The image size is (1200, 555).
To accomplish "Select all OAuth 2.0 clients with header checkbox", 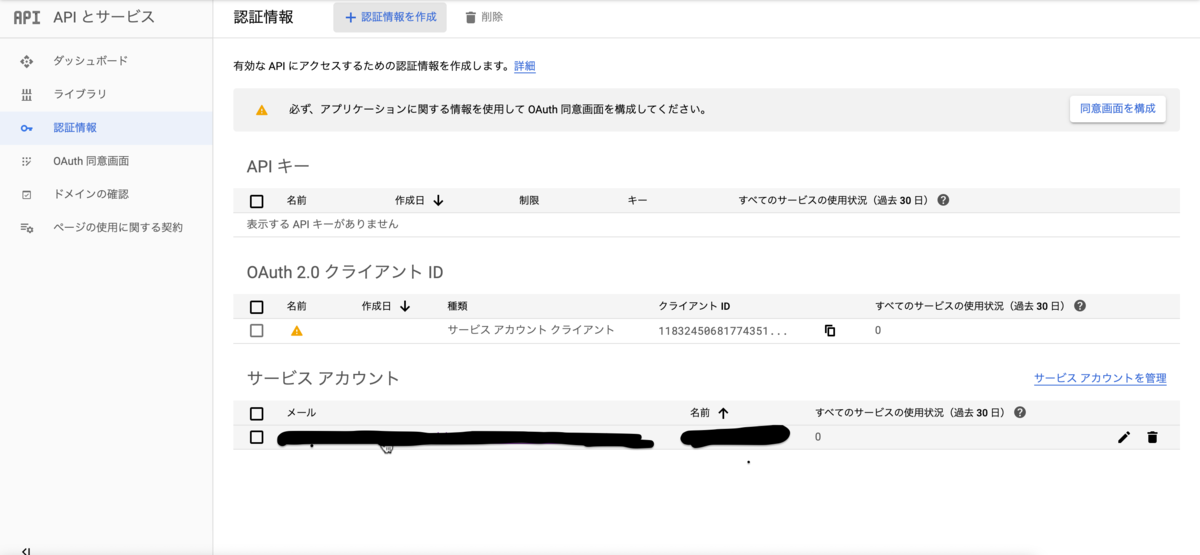I will coord(257,307).
